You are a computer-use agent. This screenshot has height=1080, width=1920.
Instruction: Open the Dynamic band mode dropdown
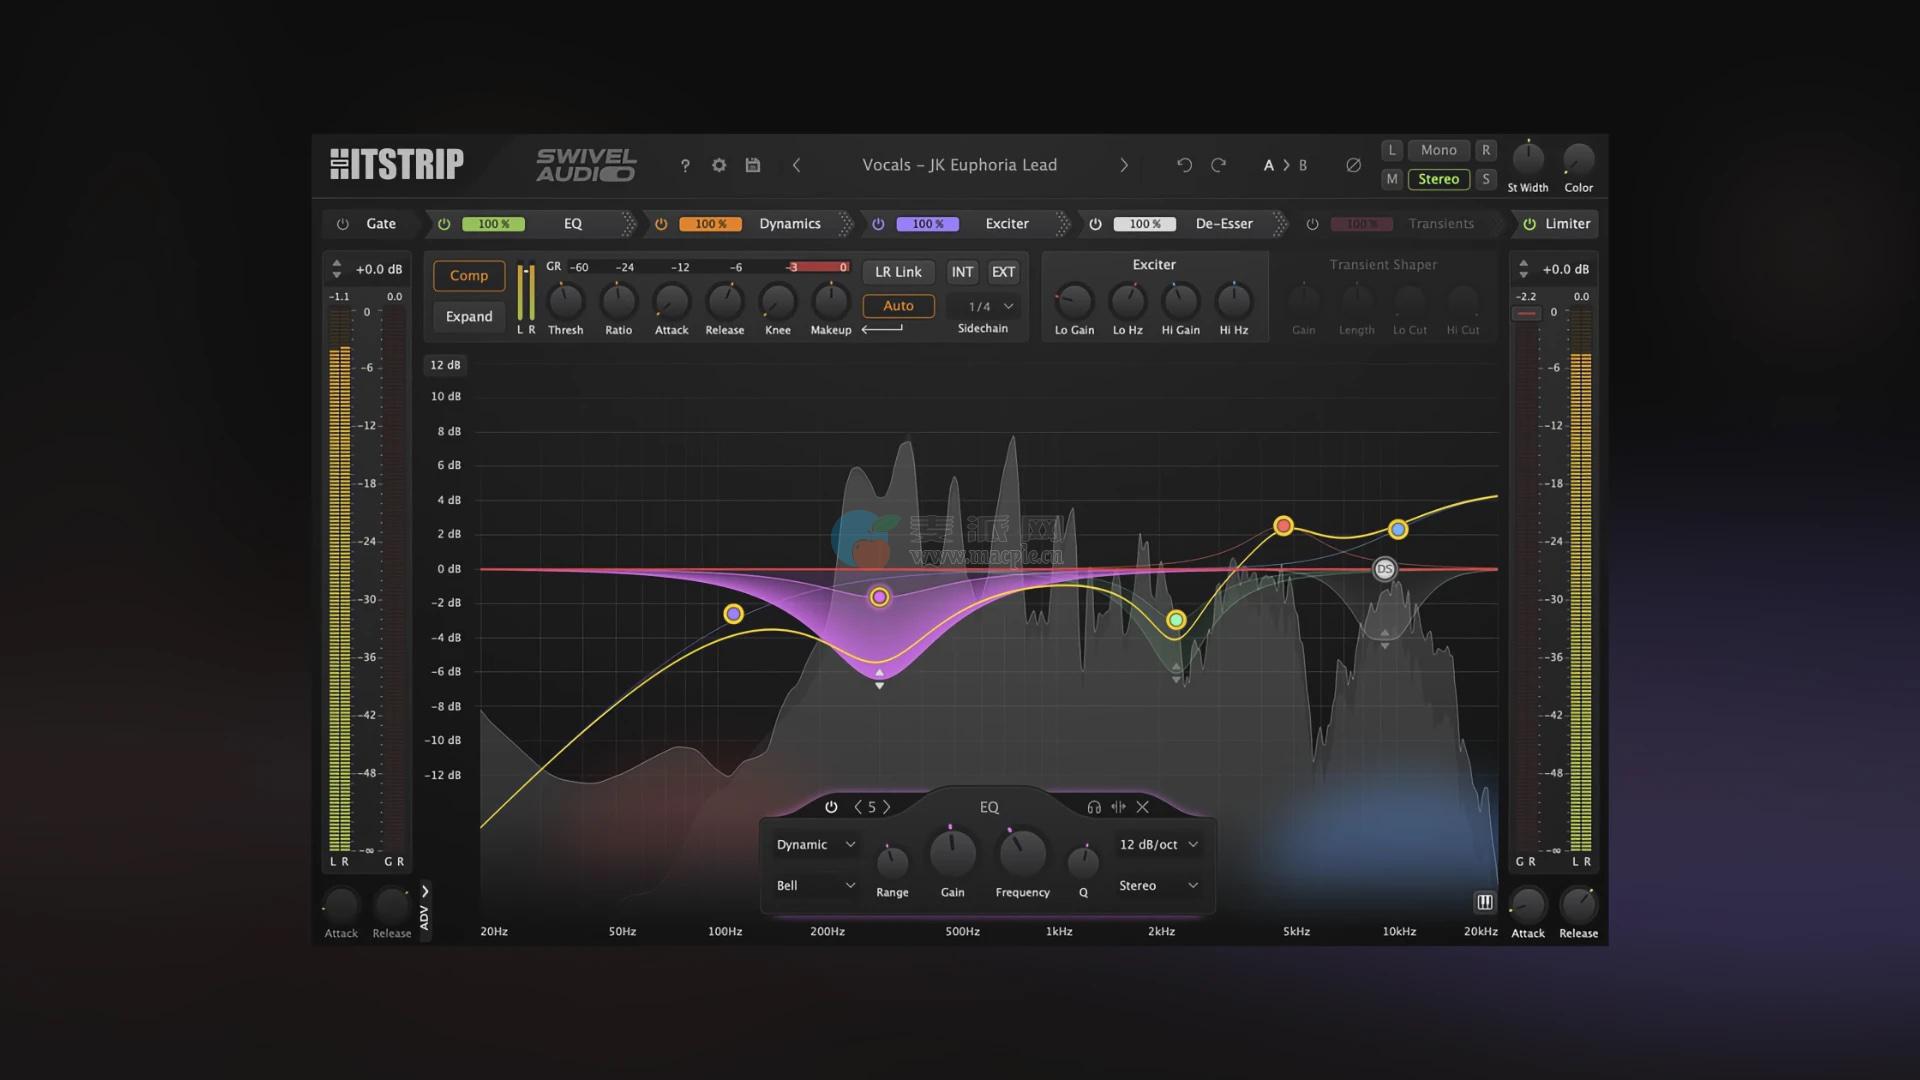click(816, 845)
